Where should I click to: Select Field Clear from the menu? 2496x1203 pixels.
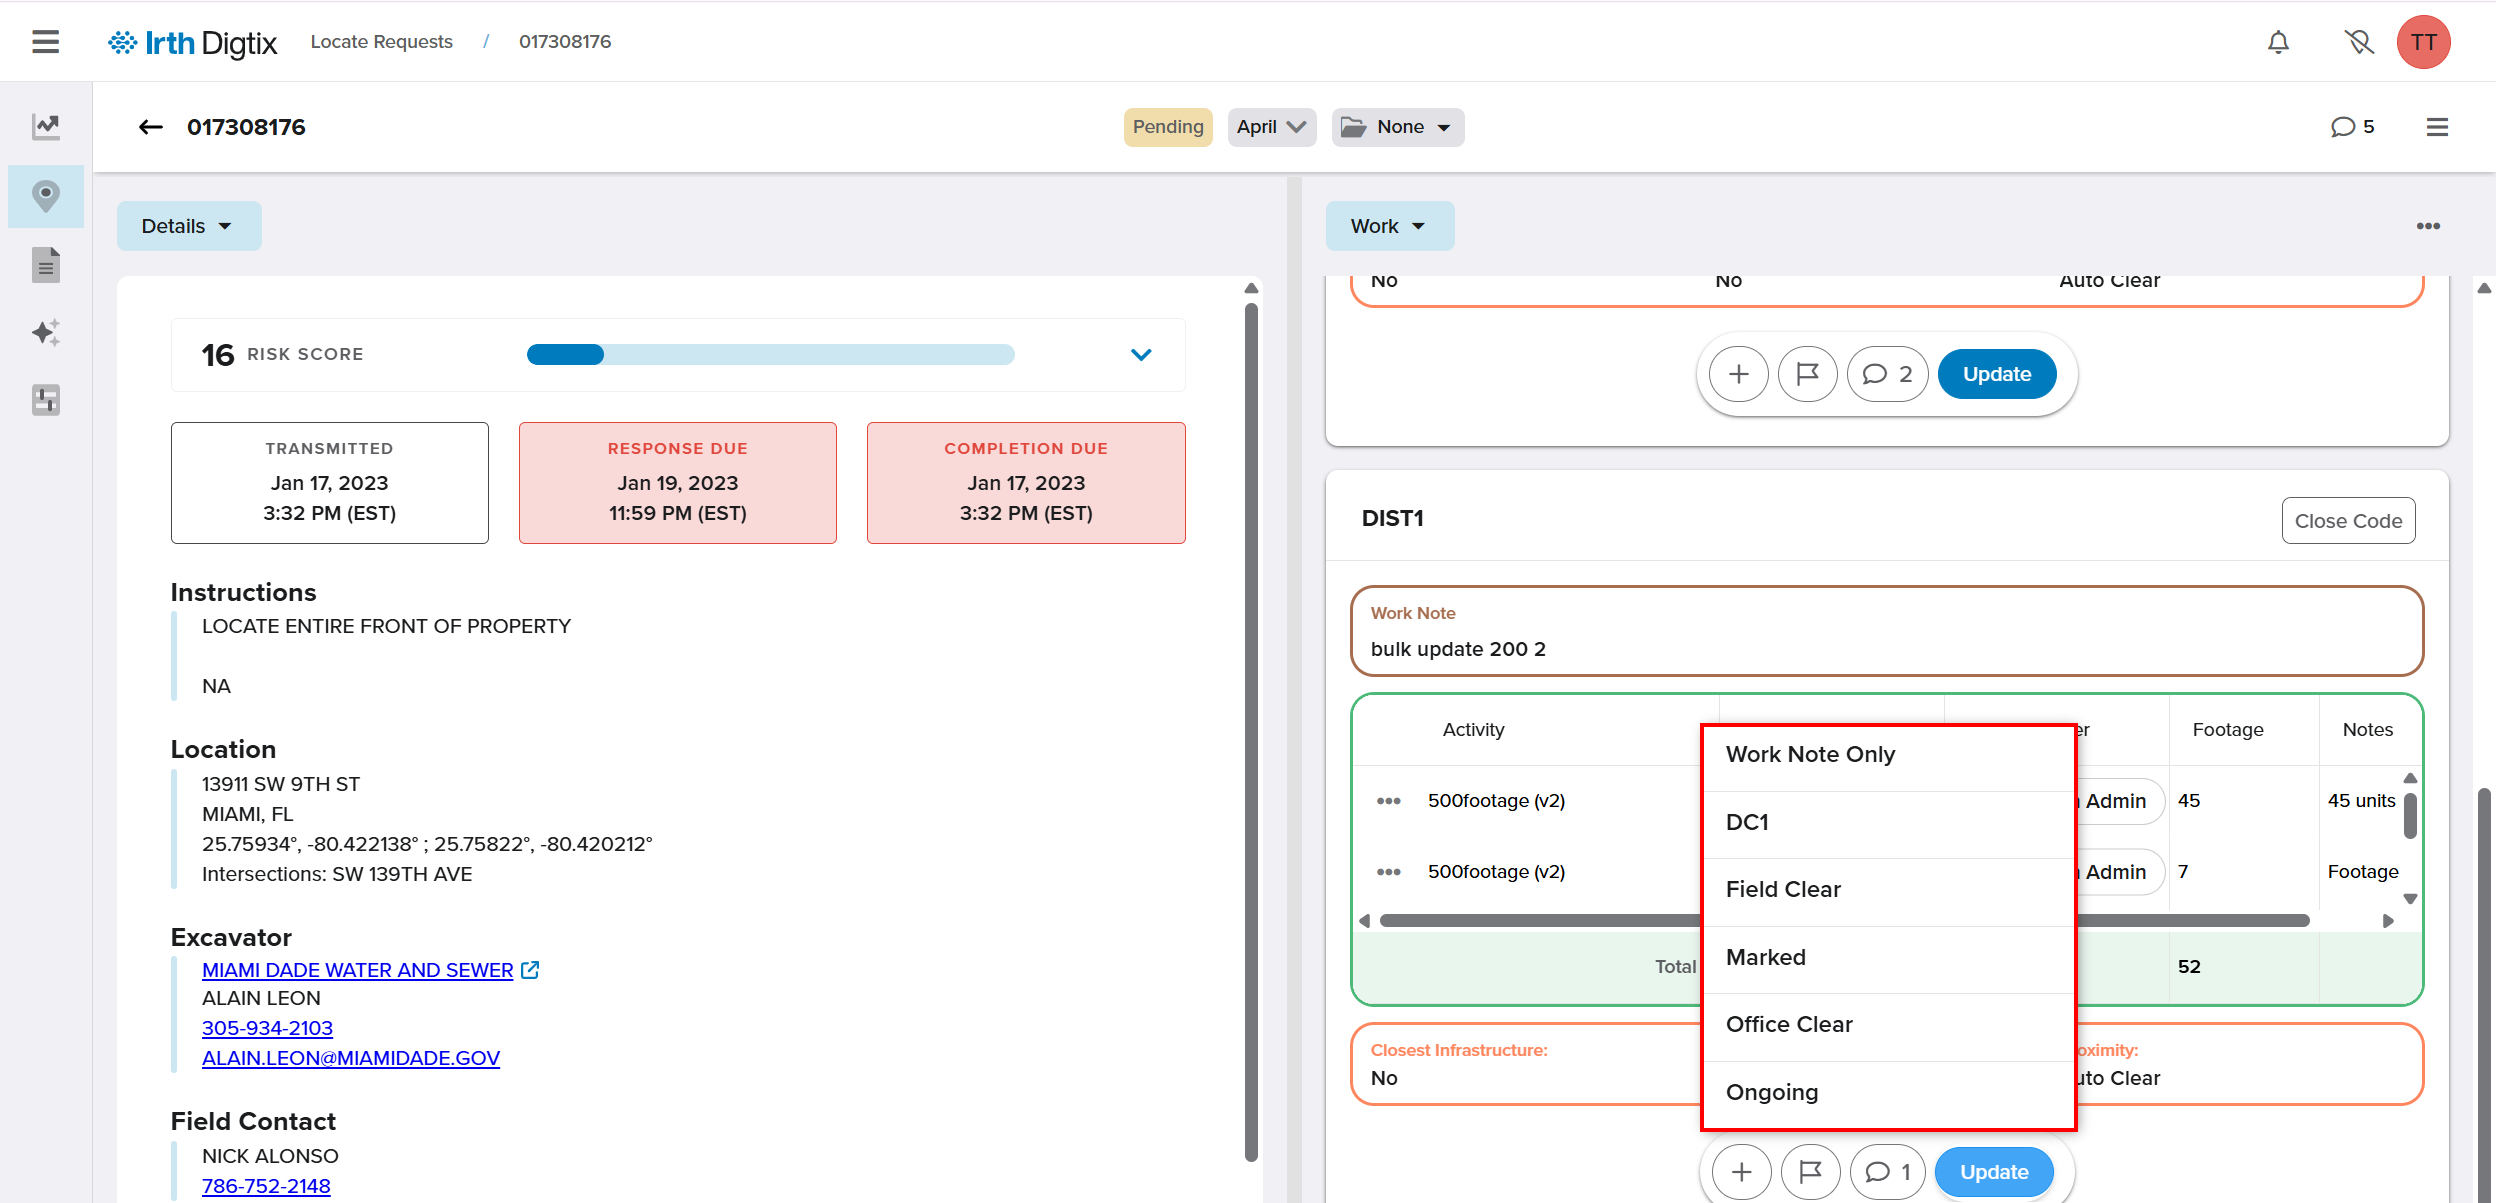pyautogui.click(x=1783, y=890)
